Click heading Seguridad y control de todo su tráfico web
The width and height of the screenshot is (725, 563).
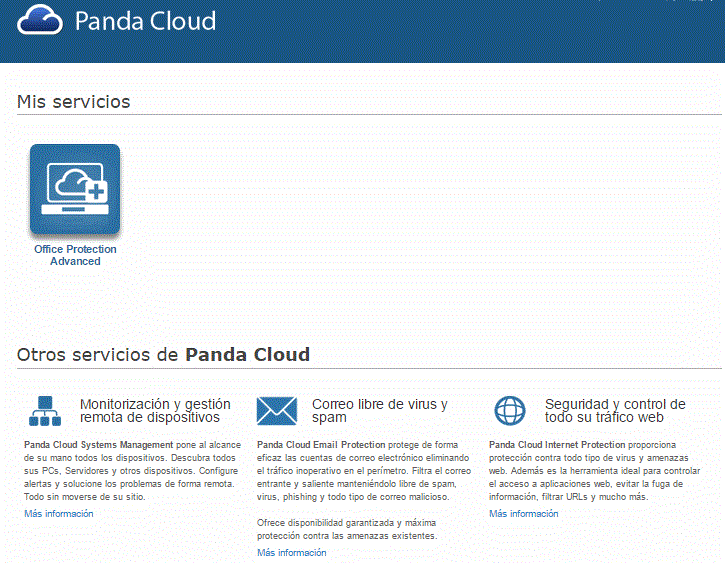click(615, 410)
